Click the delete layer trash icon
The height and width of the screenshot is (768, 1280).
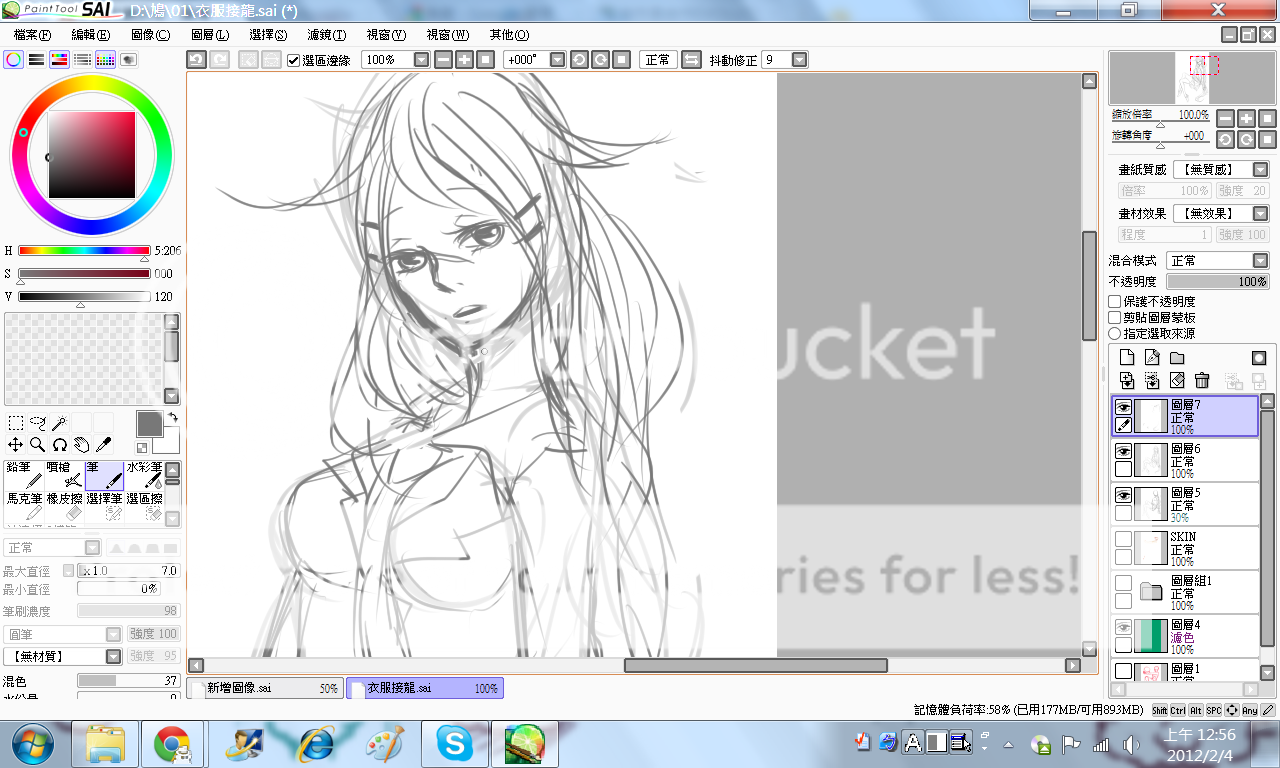(x=1202, y=380)
